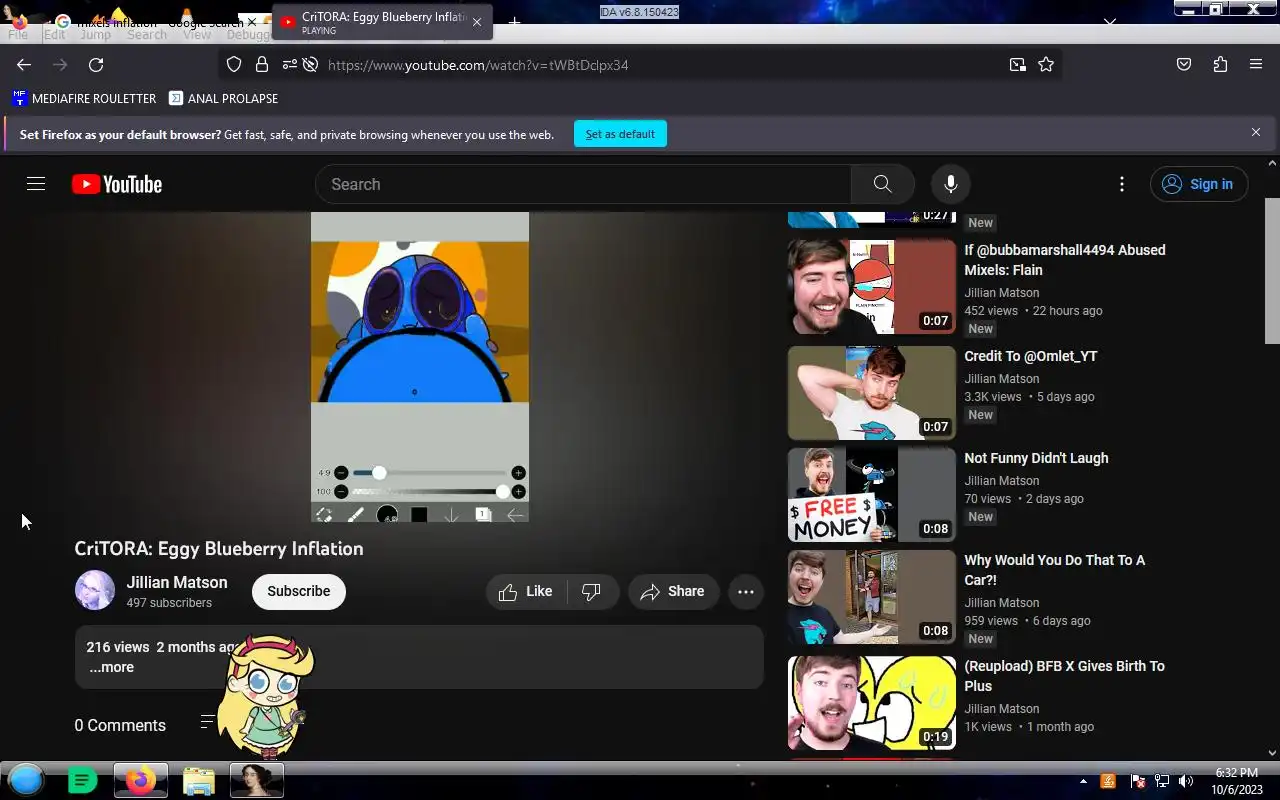Subscribe to Jillian Matson
The height and width of the screenshot is (800, 1280).
(x=298, y=591)
